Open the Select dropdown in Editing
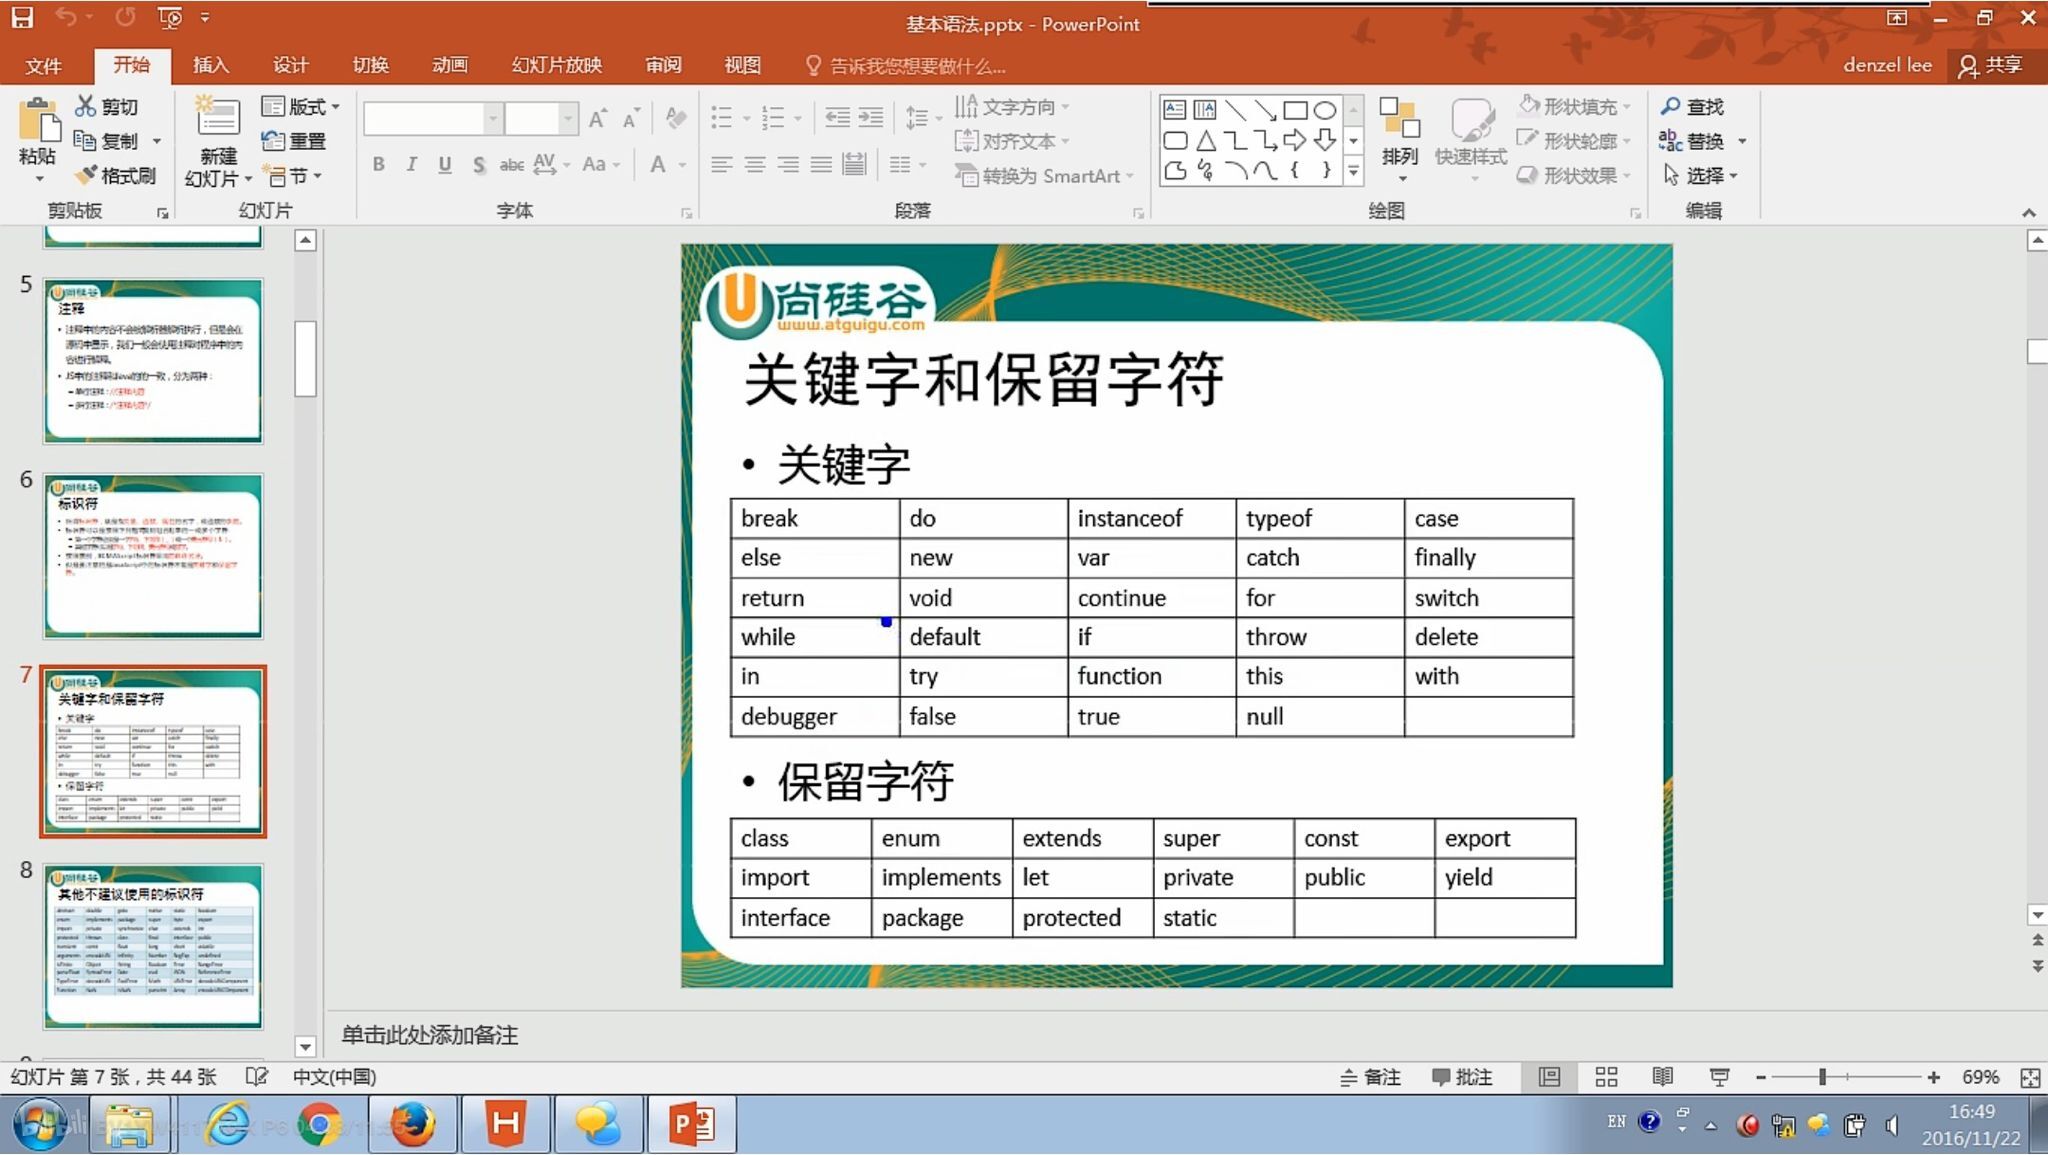Viewport: 2048px width, 1155px height. [1701, 175]
